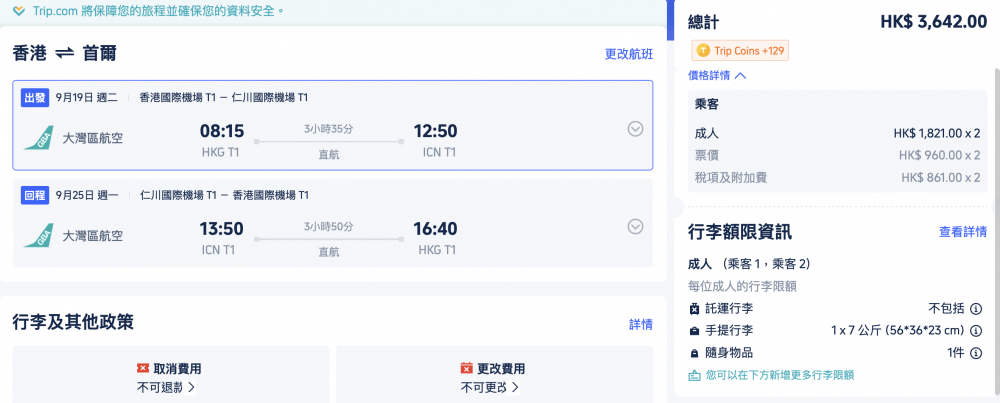Click 更改航班 to change flights

pyautogui.click(x=629, y=54)
